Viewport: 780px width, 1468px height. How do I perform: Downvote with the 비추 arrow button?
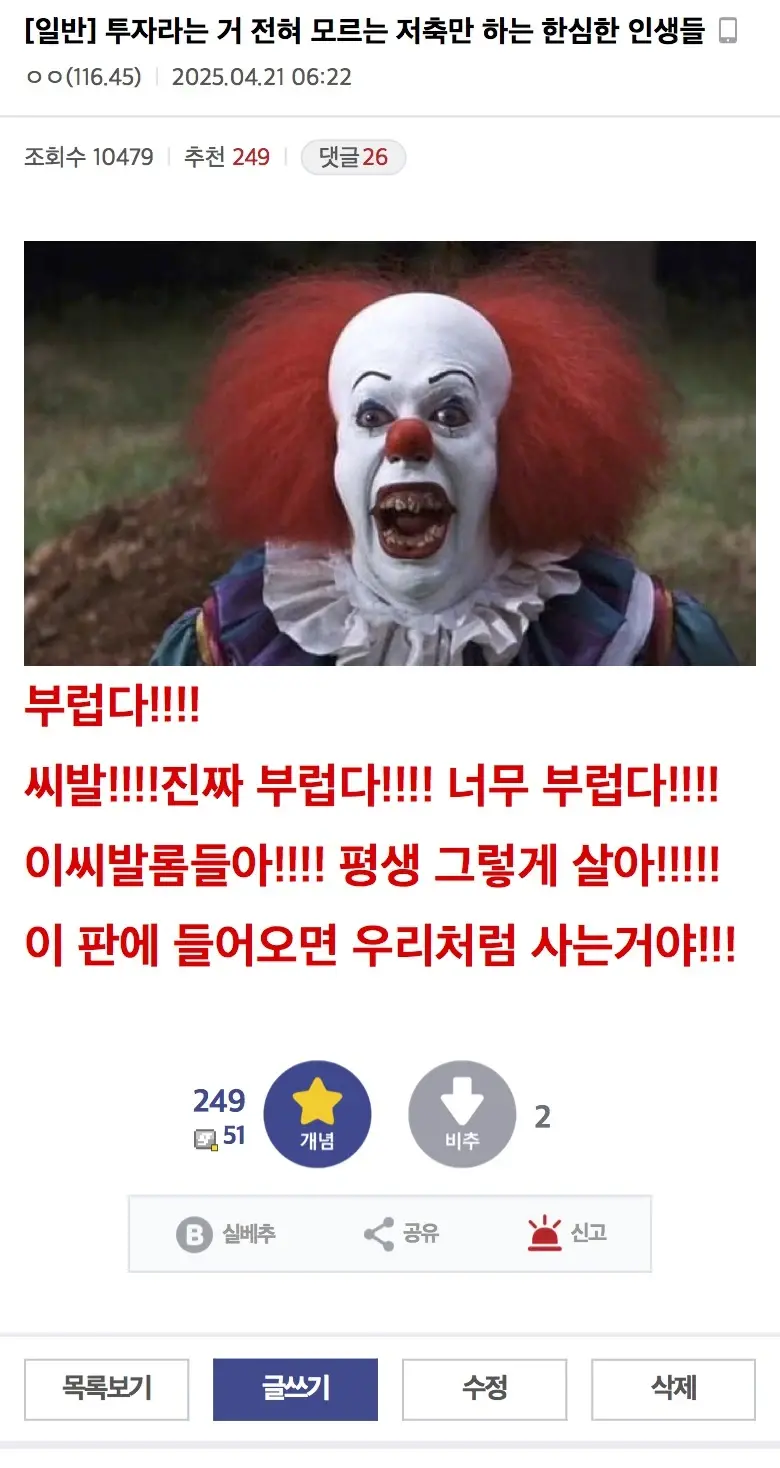pyautogui.click(x=462, y=1114)
